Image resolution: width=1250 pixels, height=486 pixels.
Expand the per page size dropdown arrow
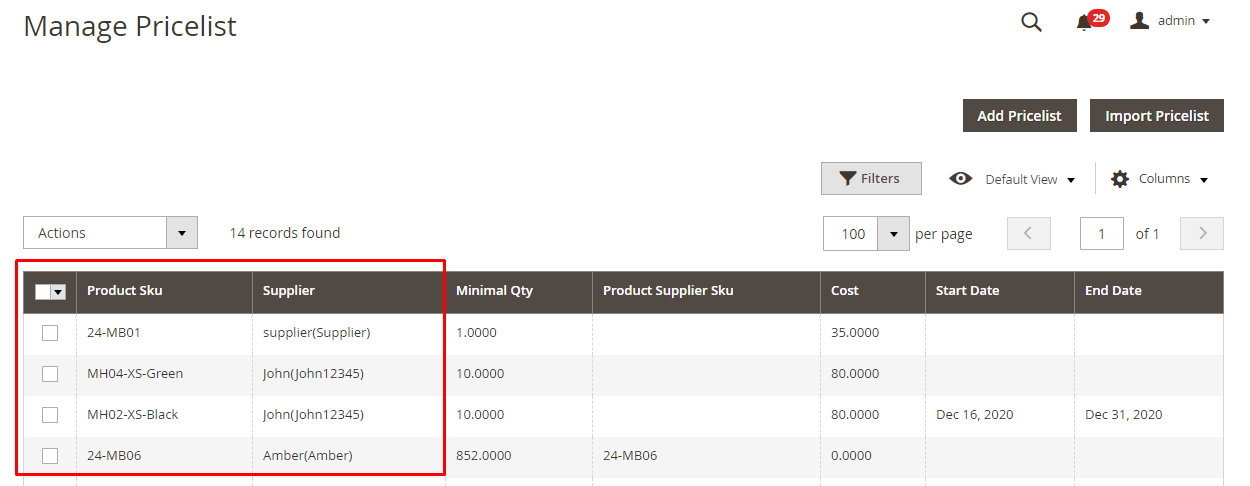pyautogui.click(x=893, y=234)
